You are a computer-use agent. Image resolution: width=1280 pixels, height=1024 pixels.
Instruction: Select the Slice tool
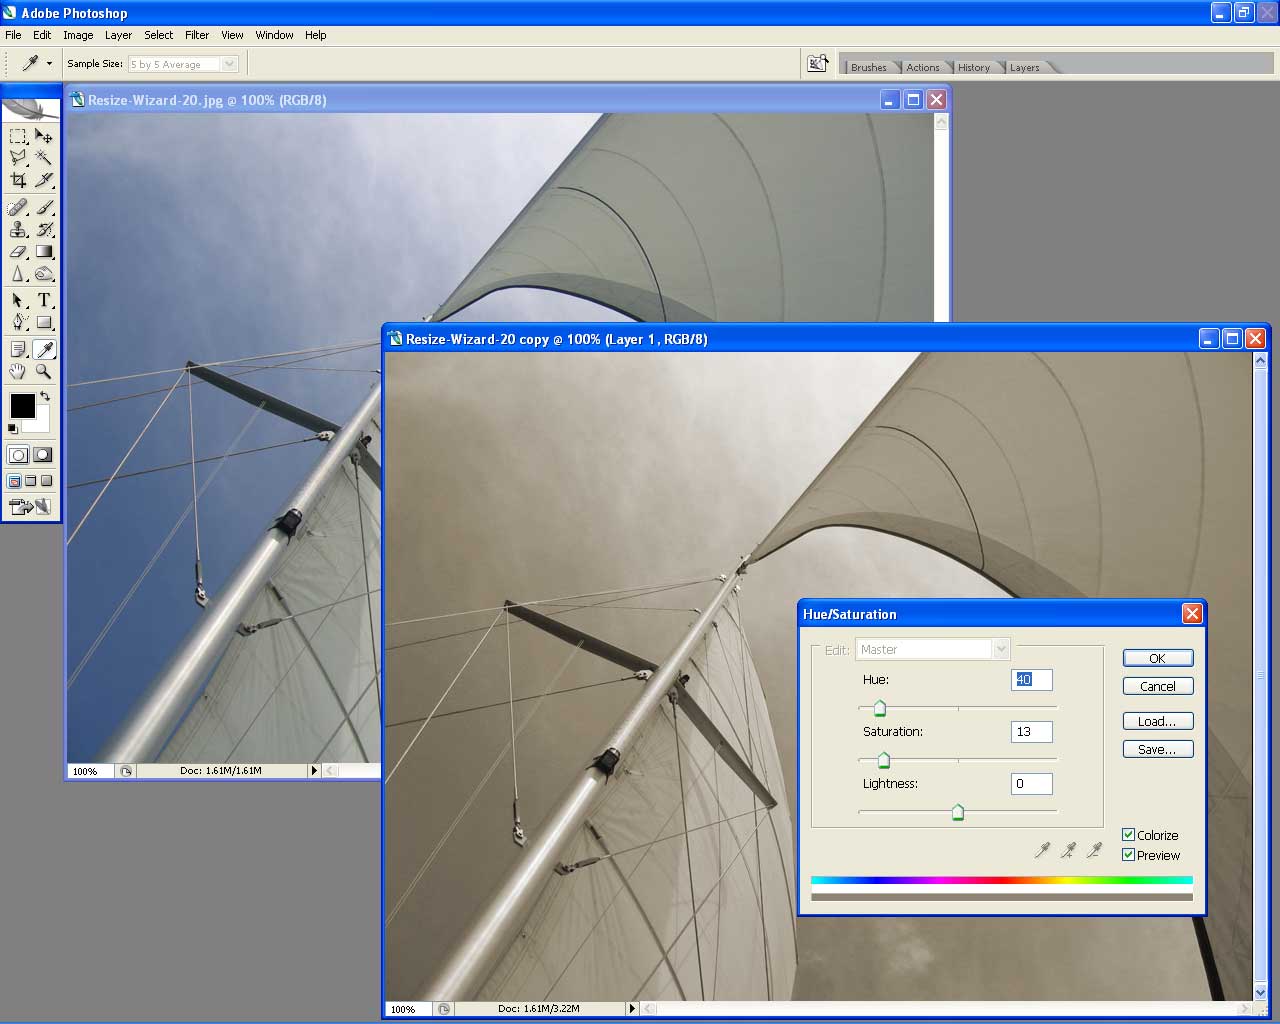point(44,180)
